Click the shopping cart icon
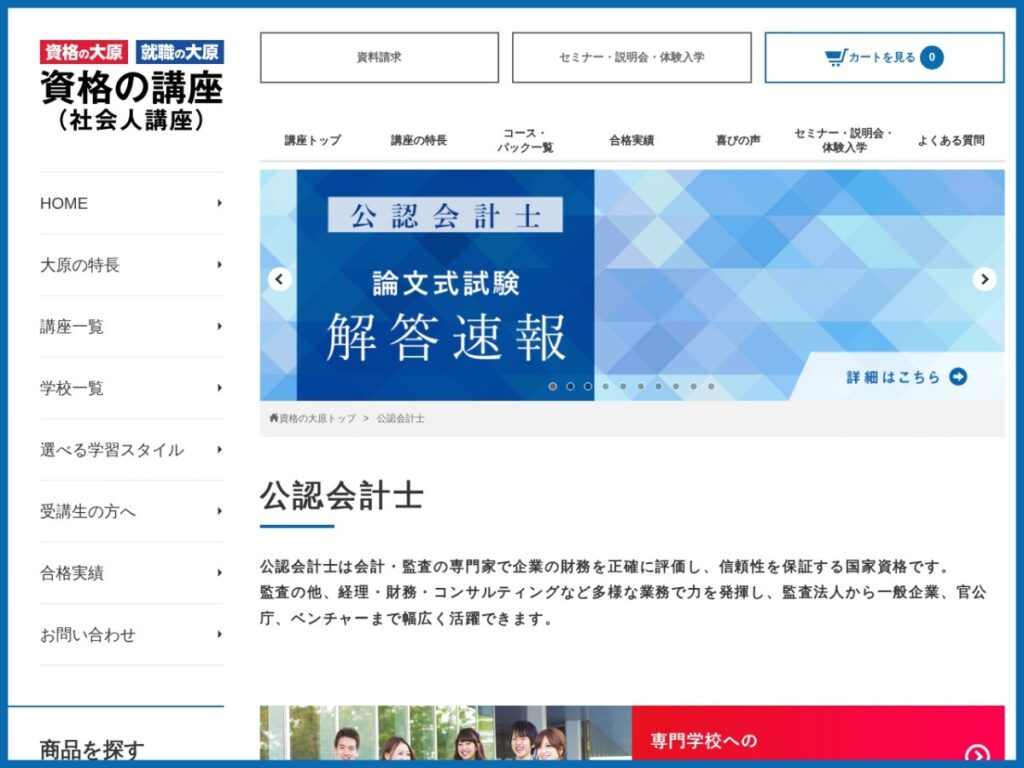The width and height of the screenshot is (1024, 768). point(835,57)
